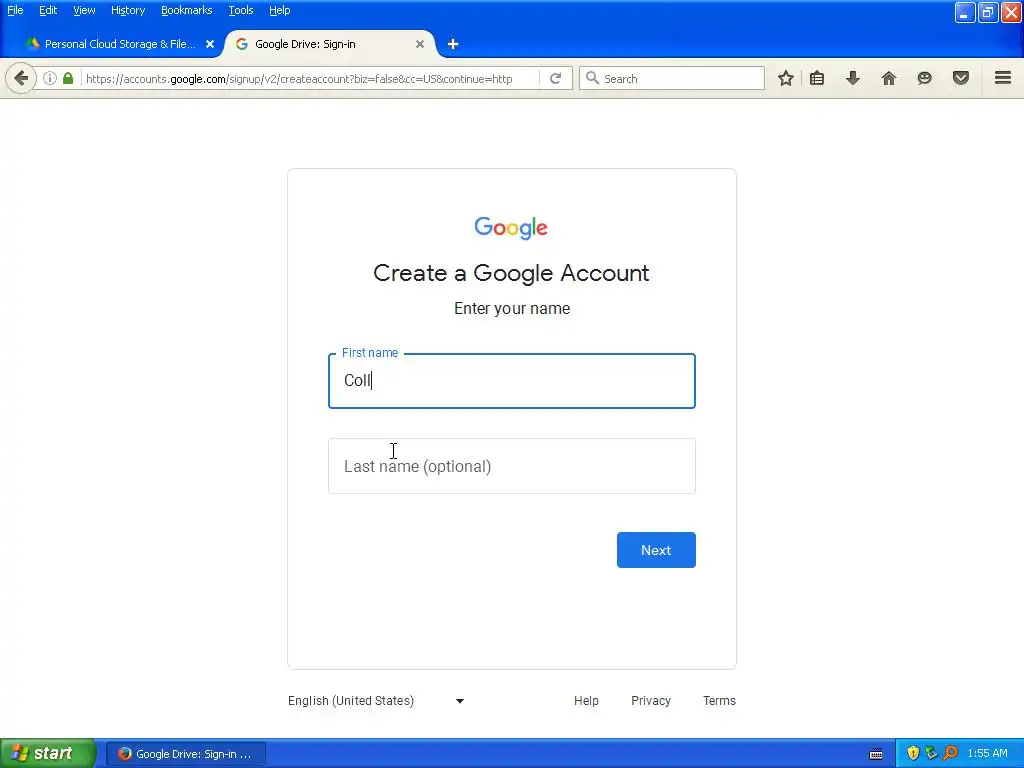
Task: Open the Tools menu
Action: point(241,10)
